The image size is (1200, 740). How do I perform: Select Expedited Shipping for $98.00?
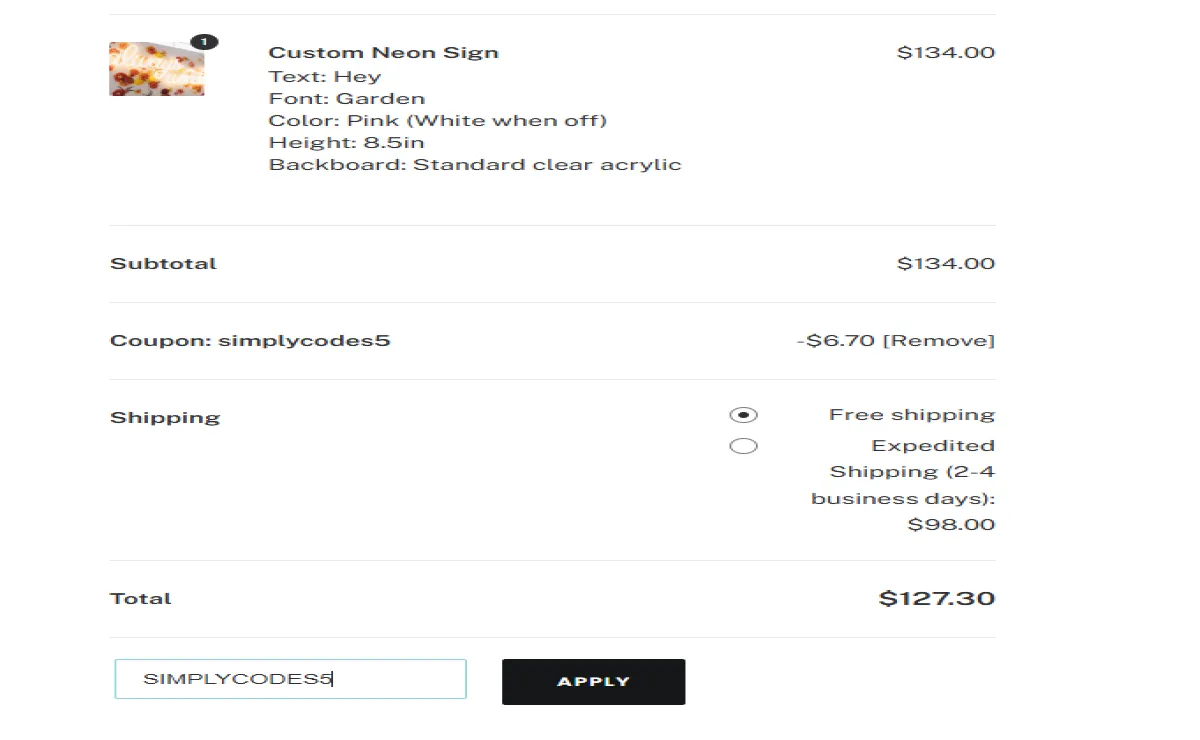[x=743, y=445]
